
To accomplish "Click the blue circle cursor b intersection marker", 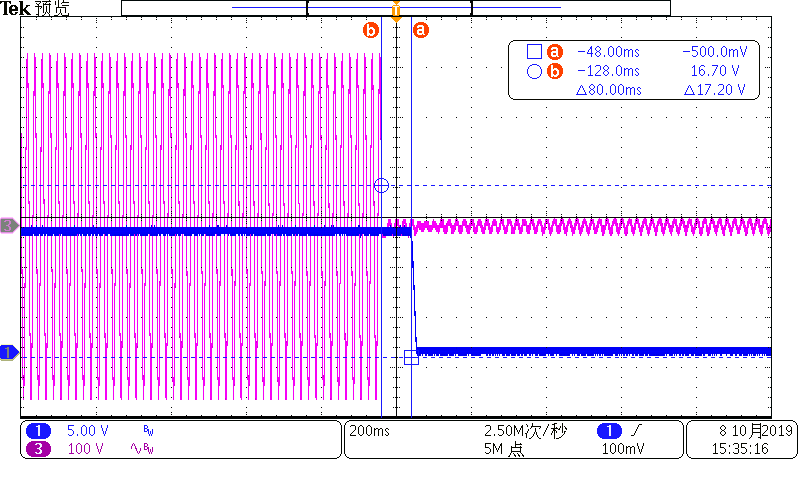I will pos(380,185).
